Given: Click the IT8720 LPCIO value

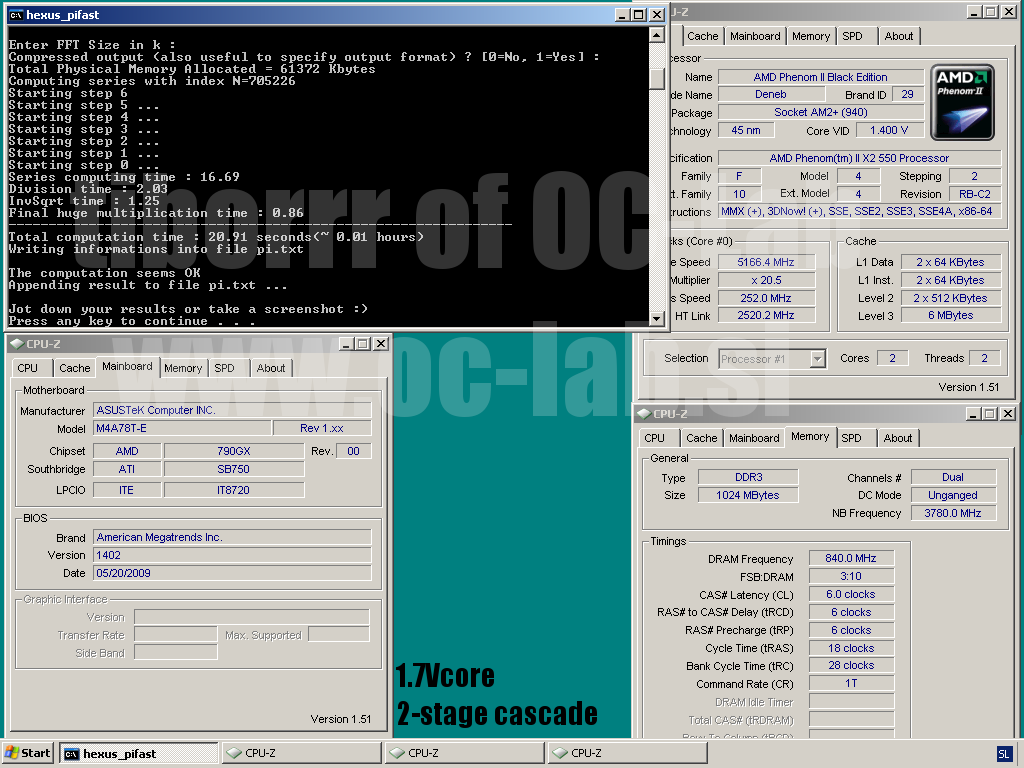Looking at the screenshot, I should click(234, 490).
